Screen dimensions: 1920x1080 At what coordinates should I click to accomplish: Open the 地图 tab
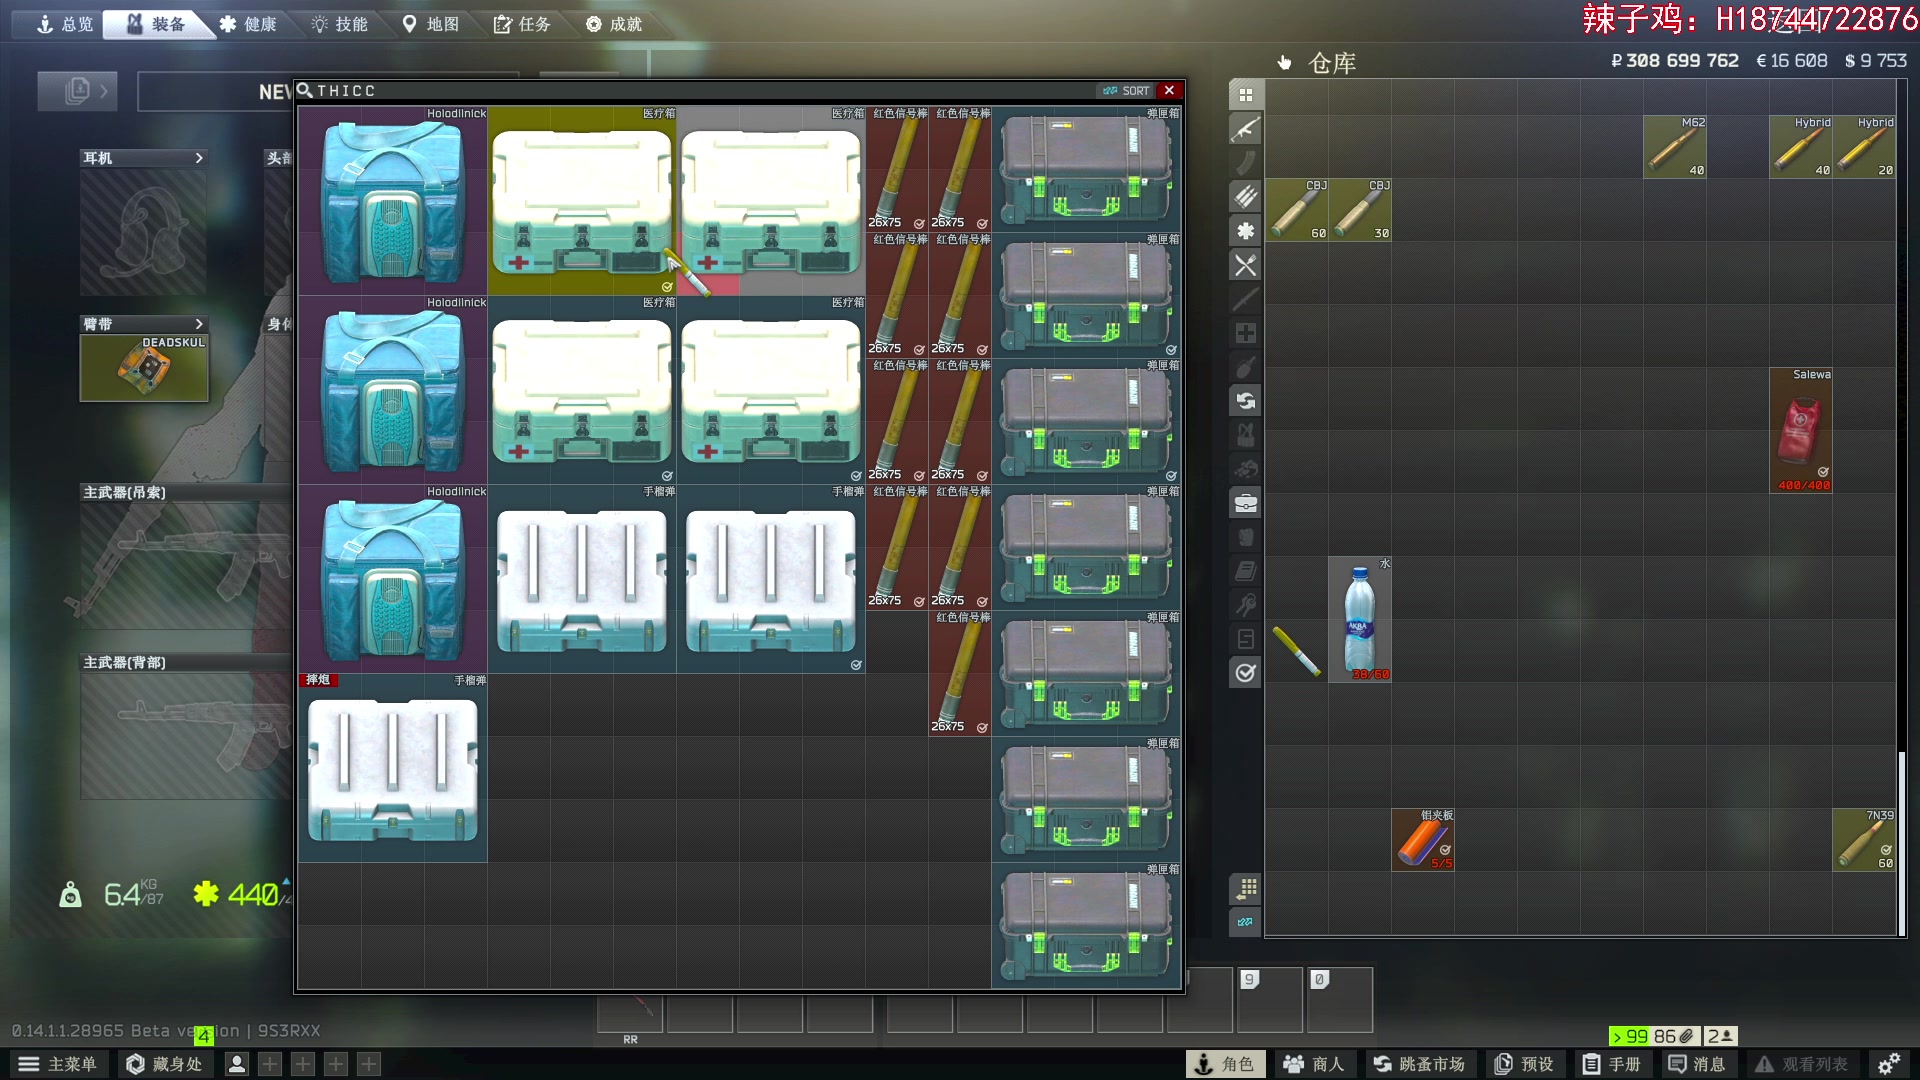(x=431, y=24)
